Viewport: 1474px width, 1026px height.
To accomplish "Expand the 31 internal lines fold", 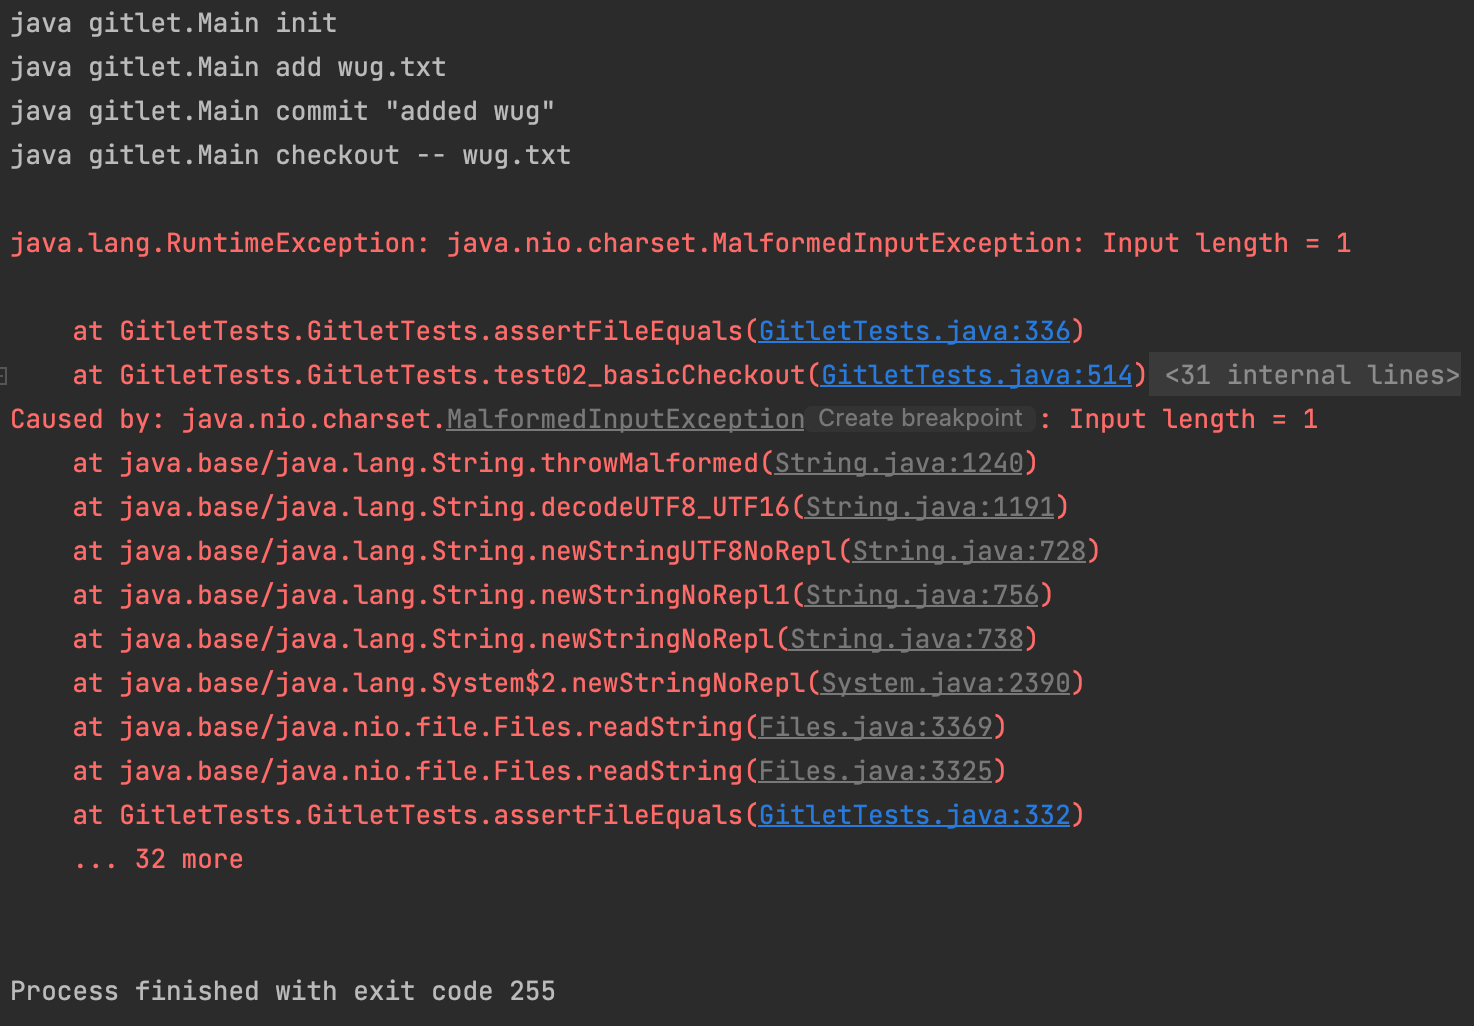I will tap(1311, 375).
